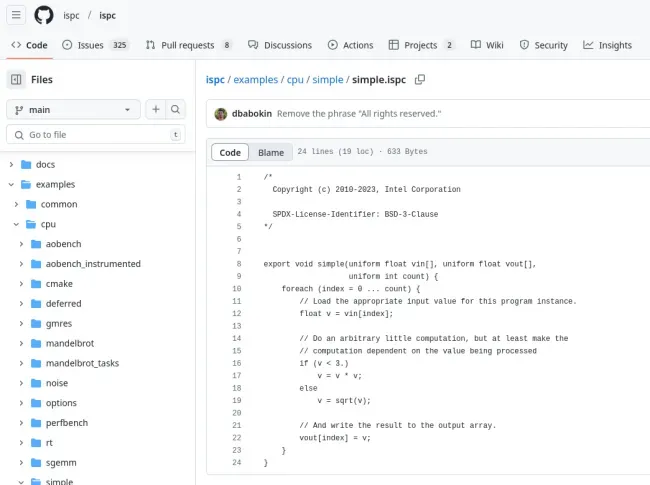Select the aobench_instrumented tree item
Screen dimensions: 650x485
tap(93, 264)
